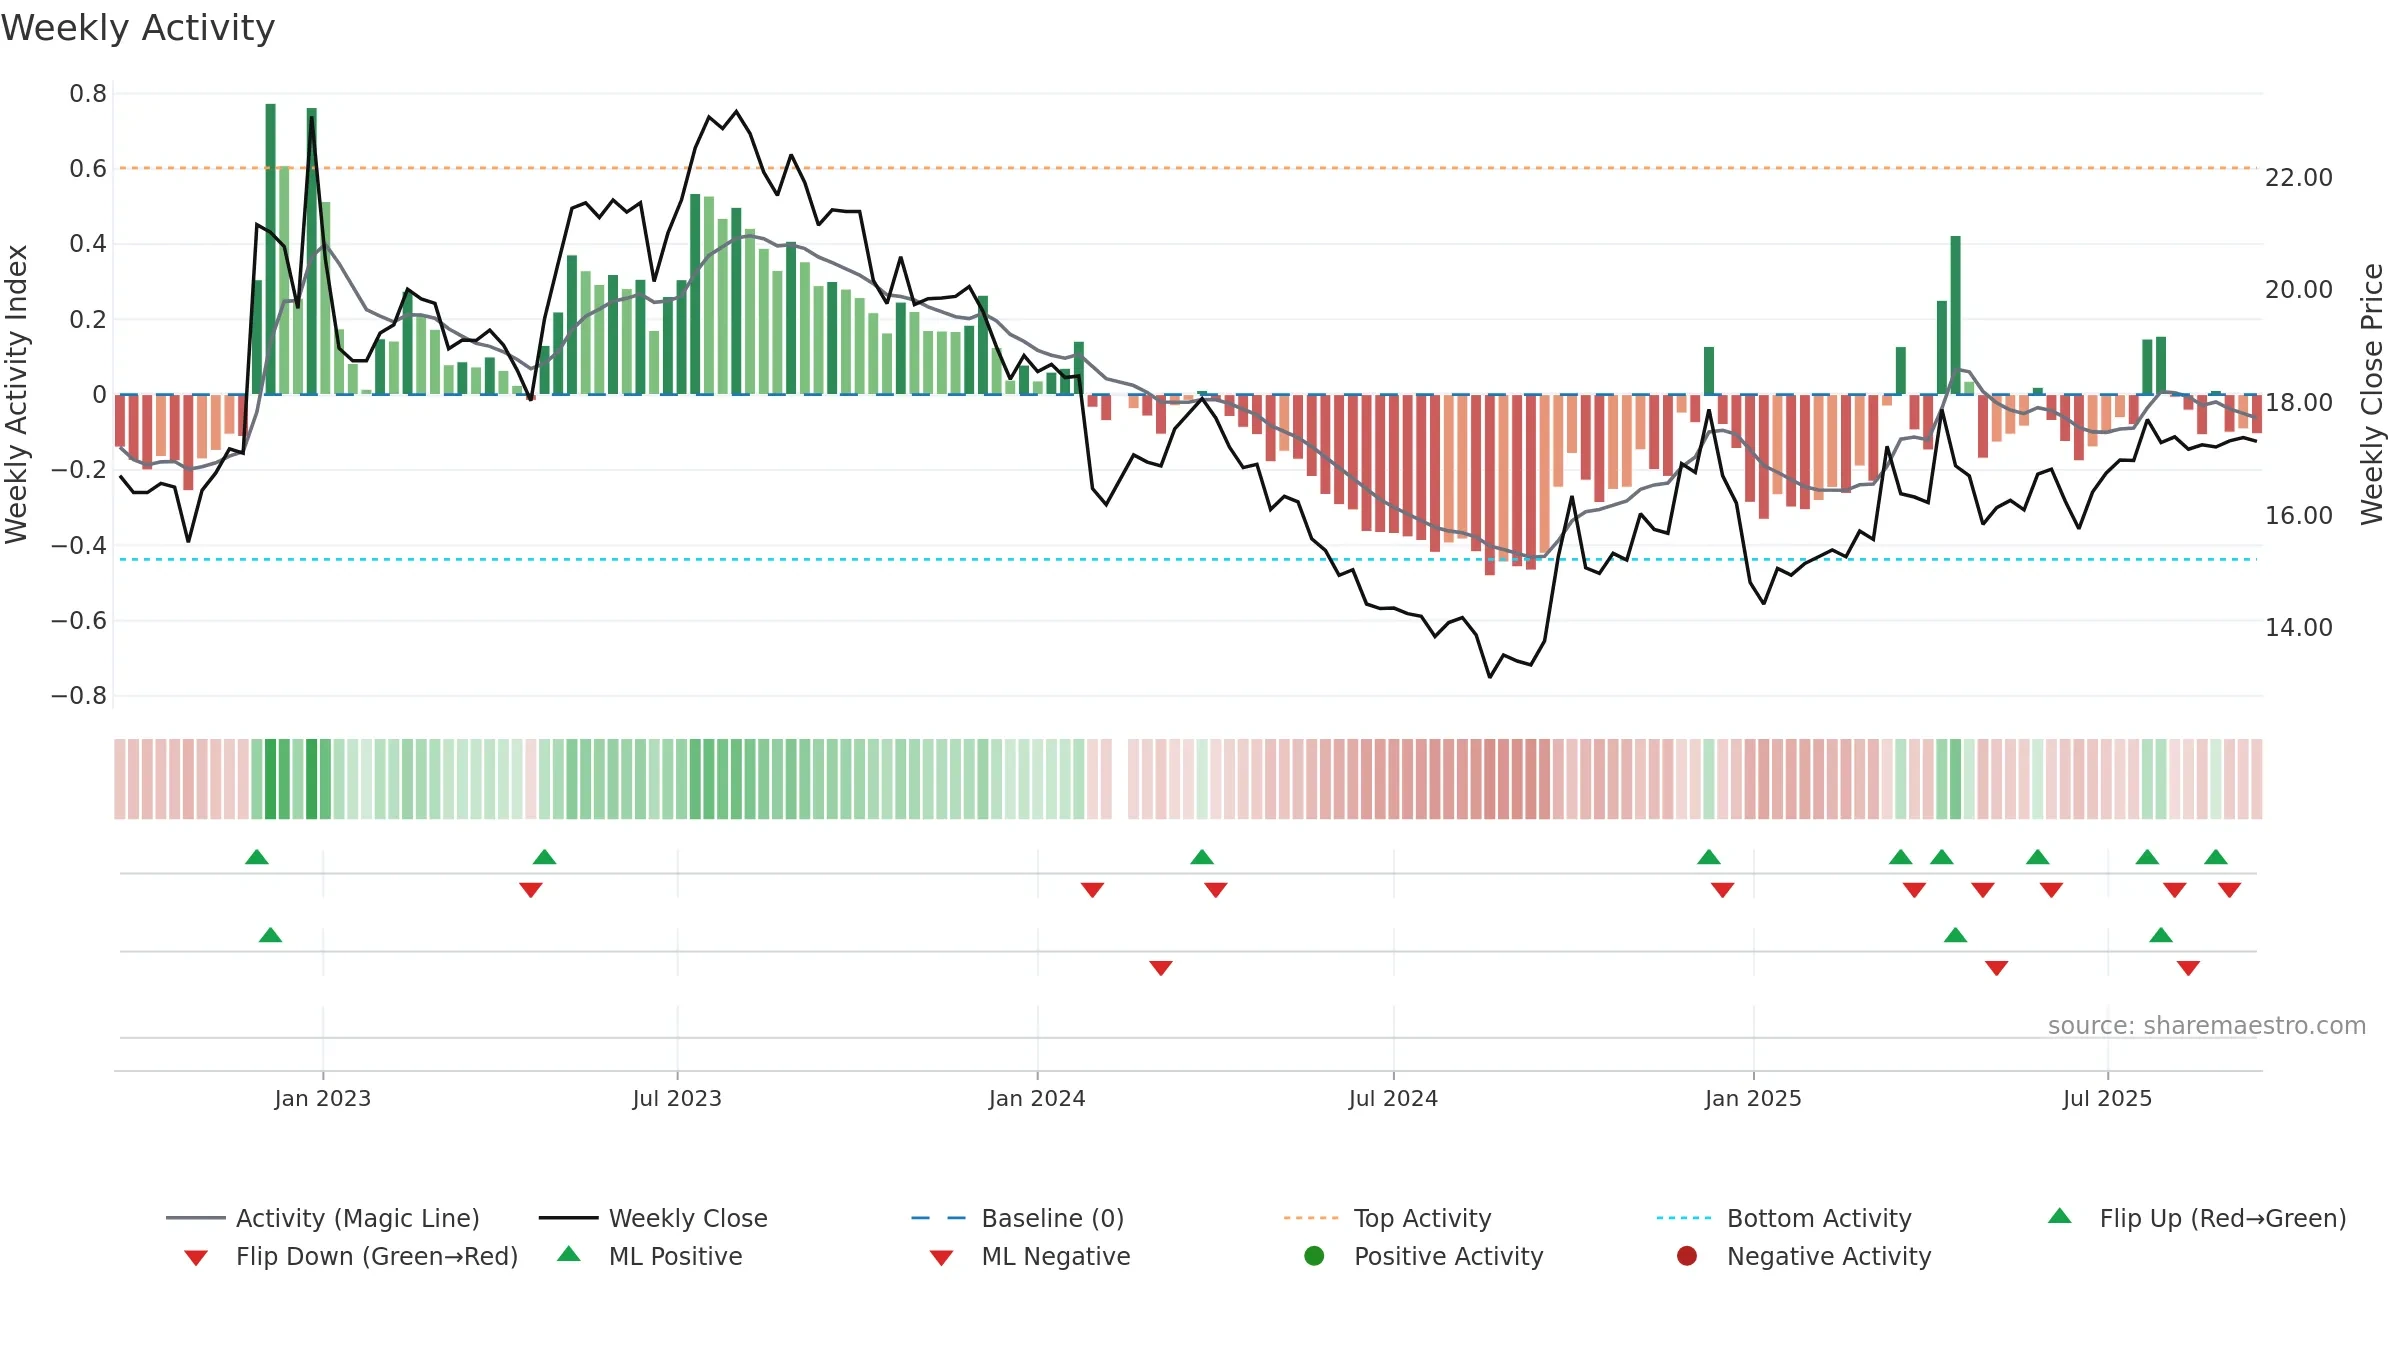Click the Weekly Activity Index axis title
Viewport: 2400px width, 1350px height.
point(17,394)
